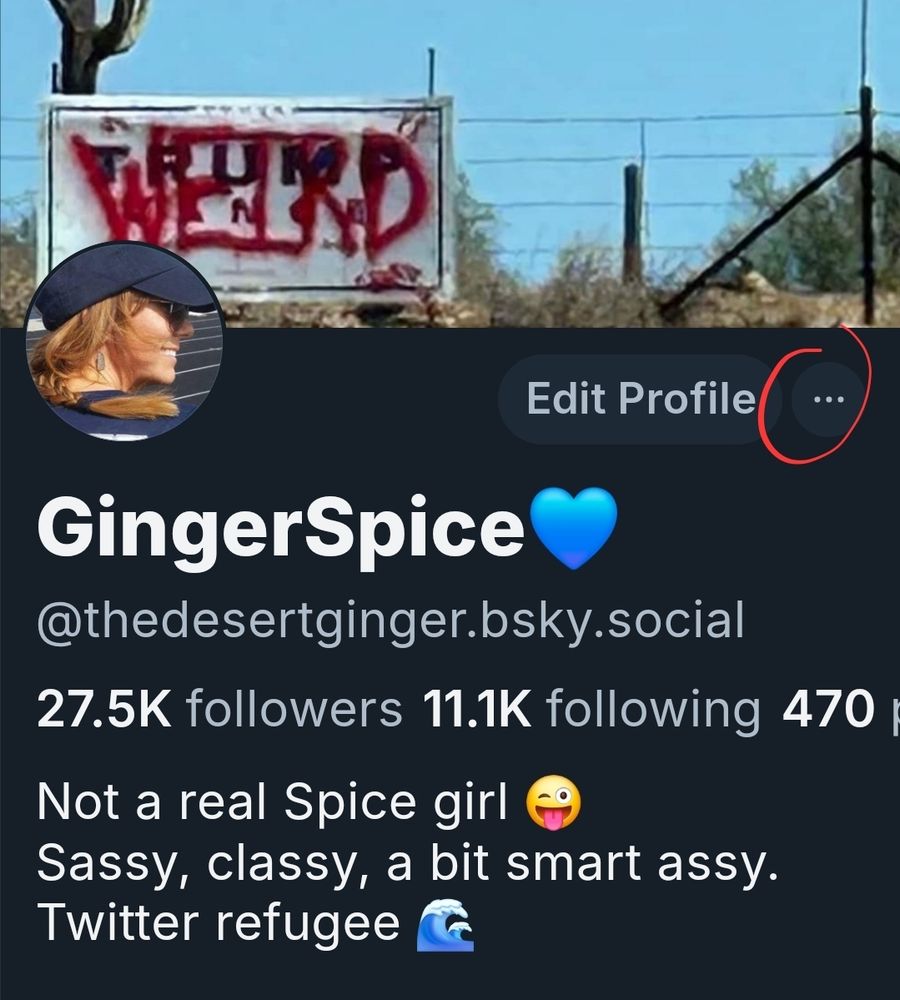Screen dimensions: 900x1000
Task: Click the blue heart emoji beside GingerSpice
Action: pos(573,527)
